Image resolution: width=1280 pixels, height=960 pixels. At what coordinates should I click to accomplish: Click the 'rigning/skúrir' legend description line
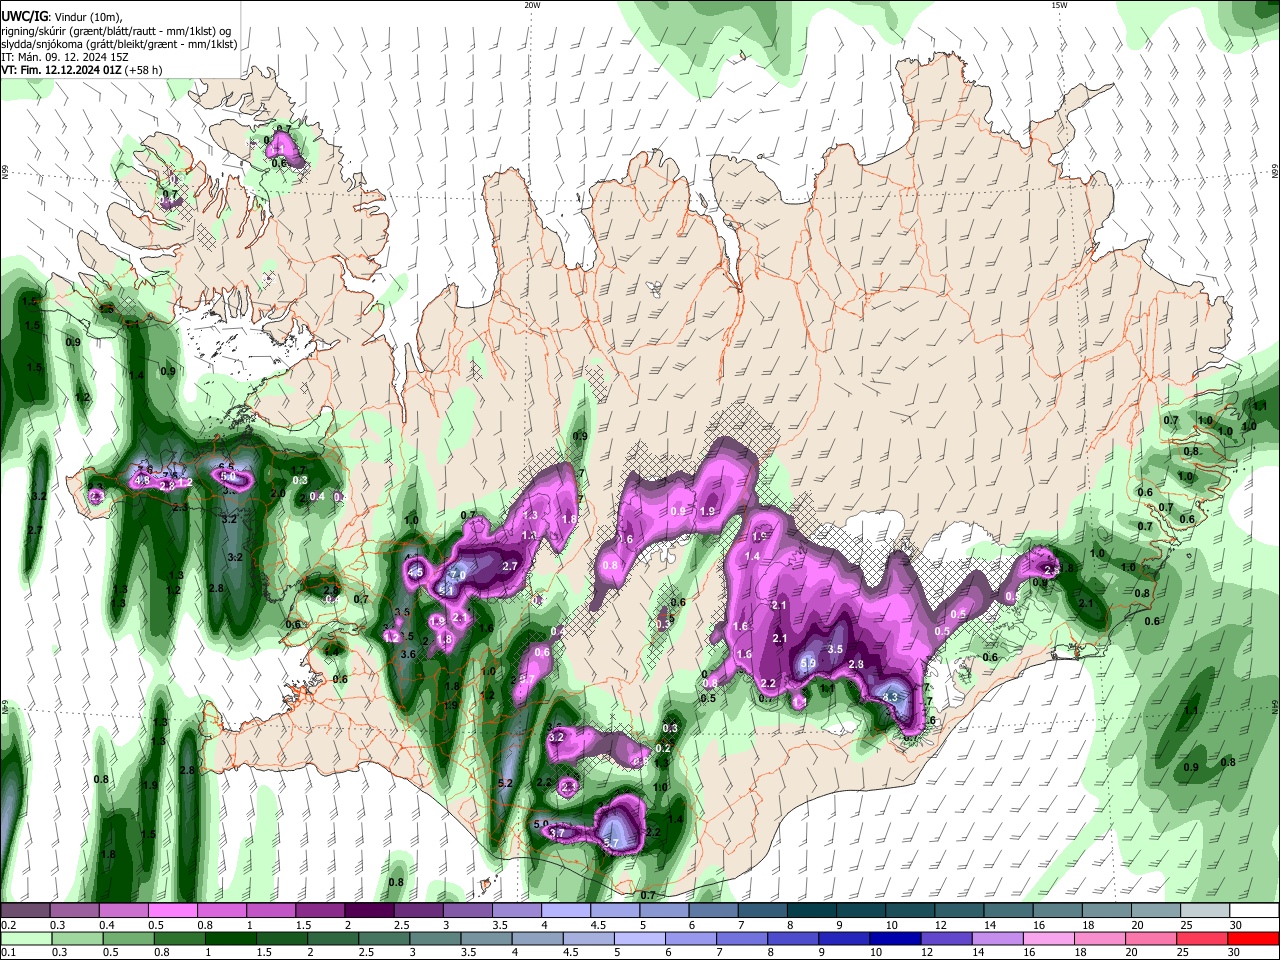point(116,30)
